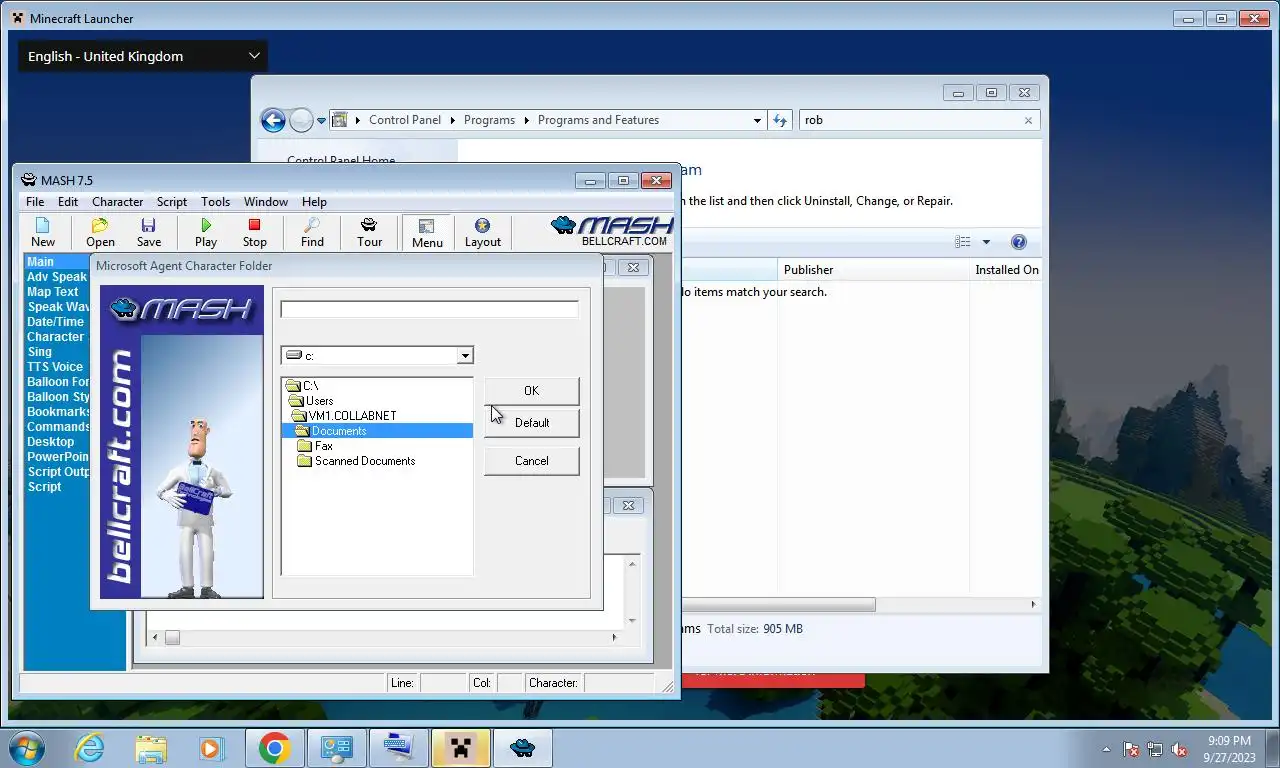The image size is (1280, 768).
Task: Select the VM1.COLLABNET folder
Action: click(x=344, y=416)
